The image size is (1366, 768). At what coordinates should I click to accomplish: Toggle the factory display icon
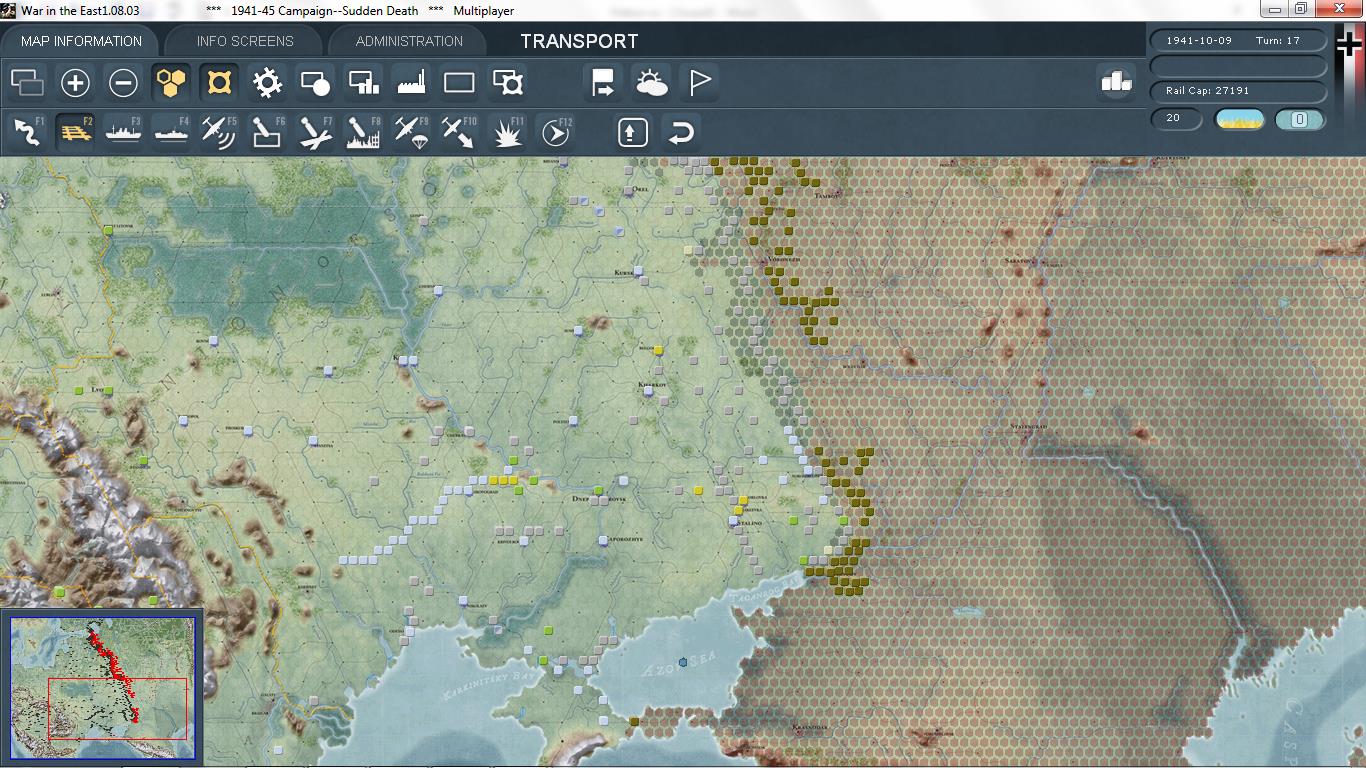coord(411,82)
